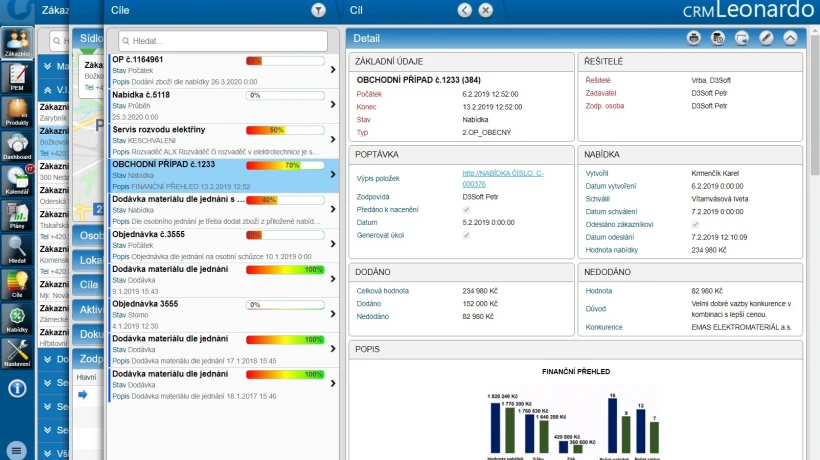
Task: Open the NABÍDKA ČÍSLO C-000376 link
Action: tap(503, 178)
